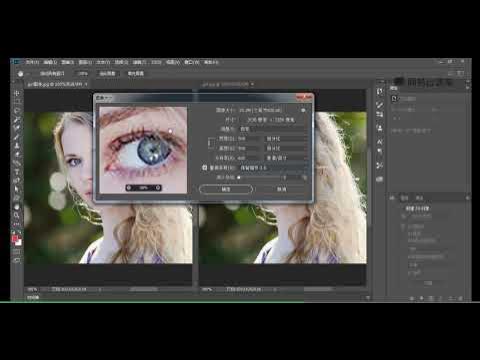This screenshot has height=360, width=480.
Task: Toggle the Resample (重新采样) checkbox
Action: coord(204,168)
